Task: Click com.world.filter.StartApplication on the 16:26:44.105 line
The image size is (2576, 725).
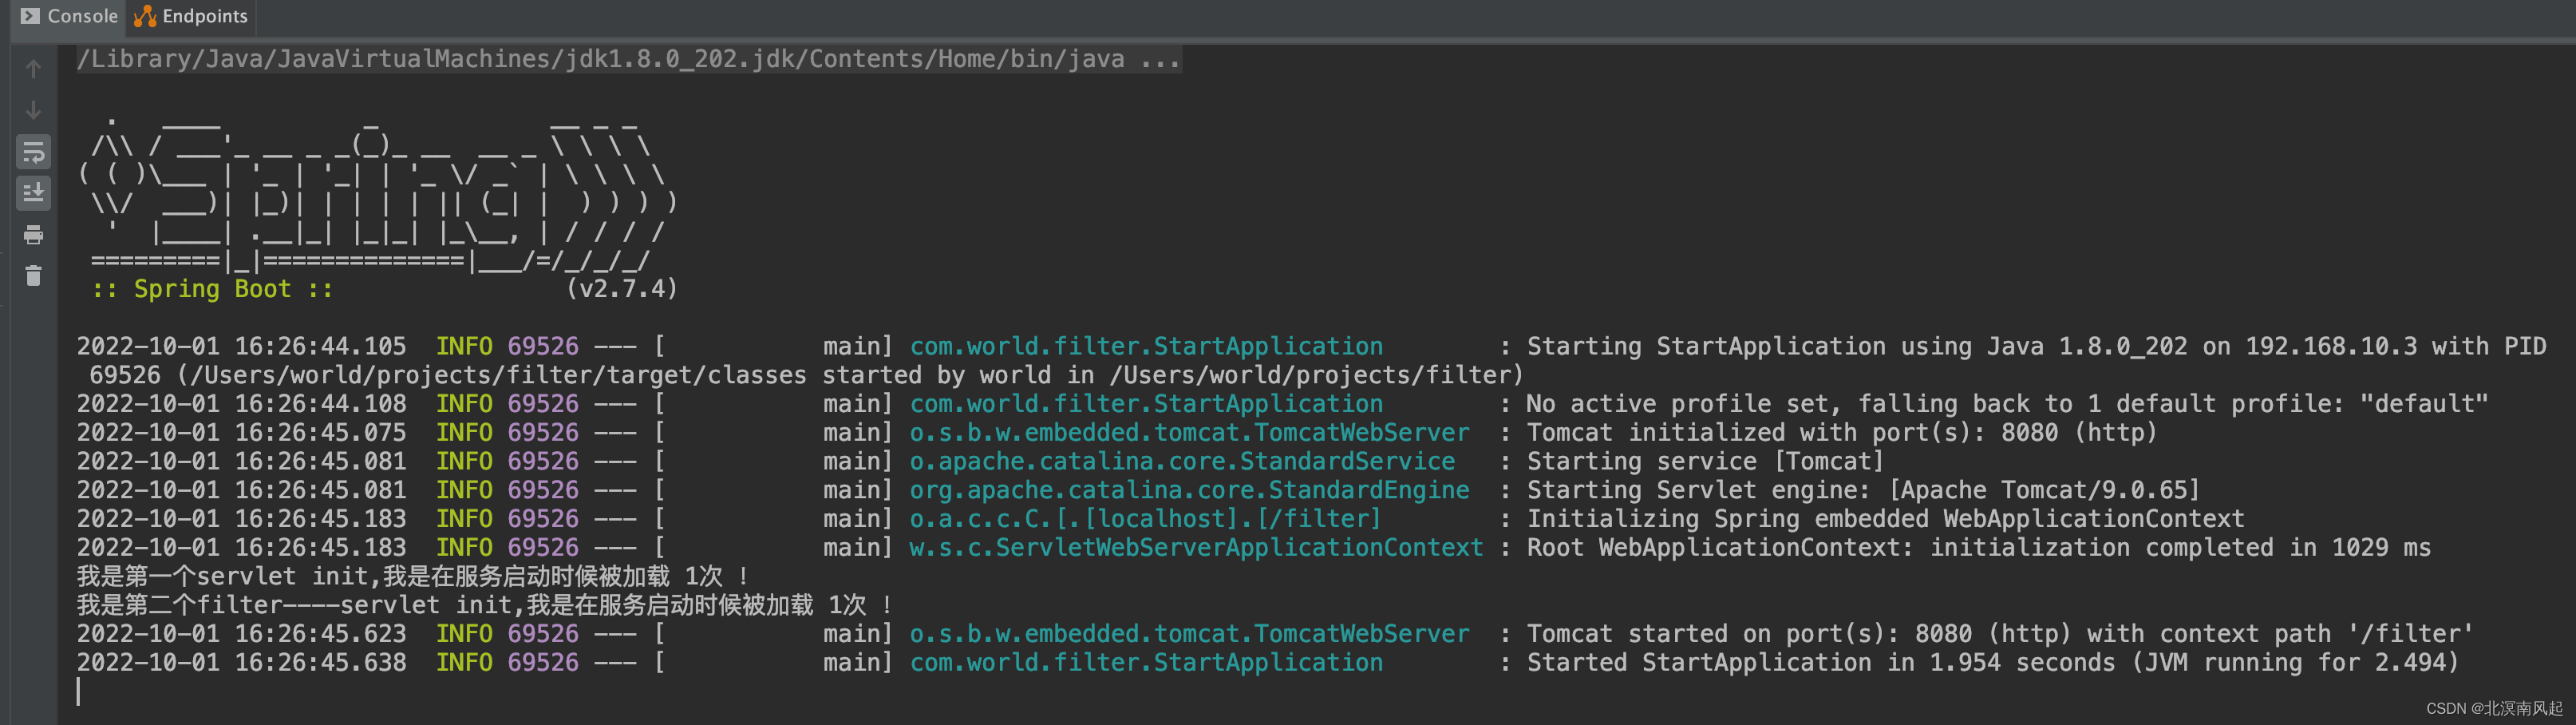Action: (1146, 346)
